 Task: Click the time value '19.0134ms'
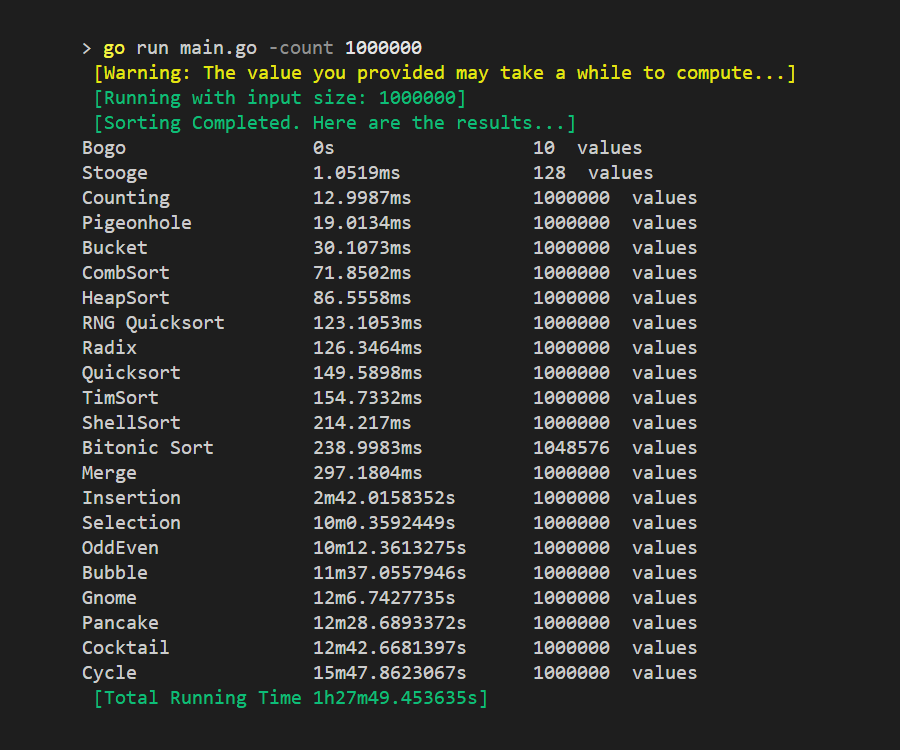[x=362, y=223]
